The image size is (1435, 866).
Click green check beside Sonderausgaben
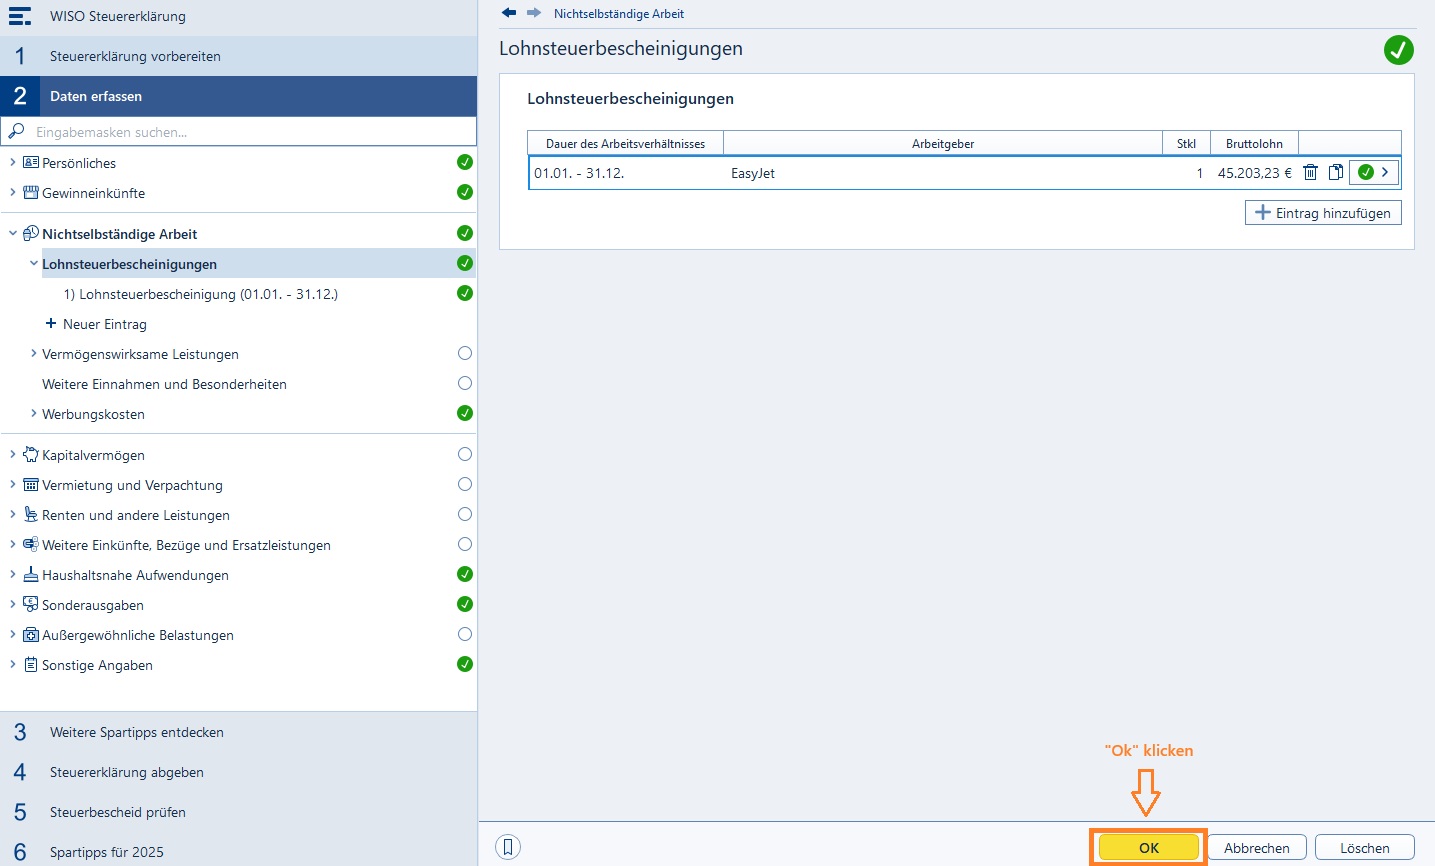[465, 604]
